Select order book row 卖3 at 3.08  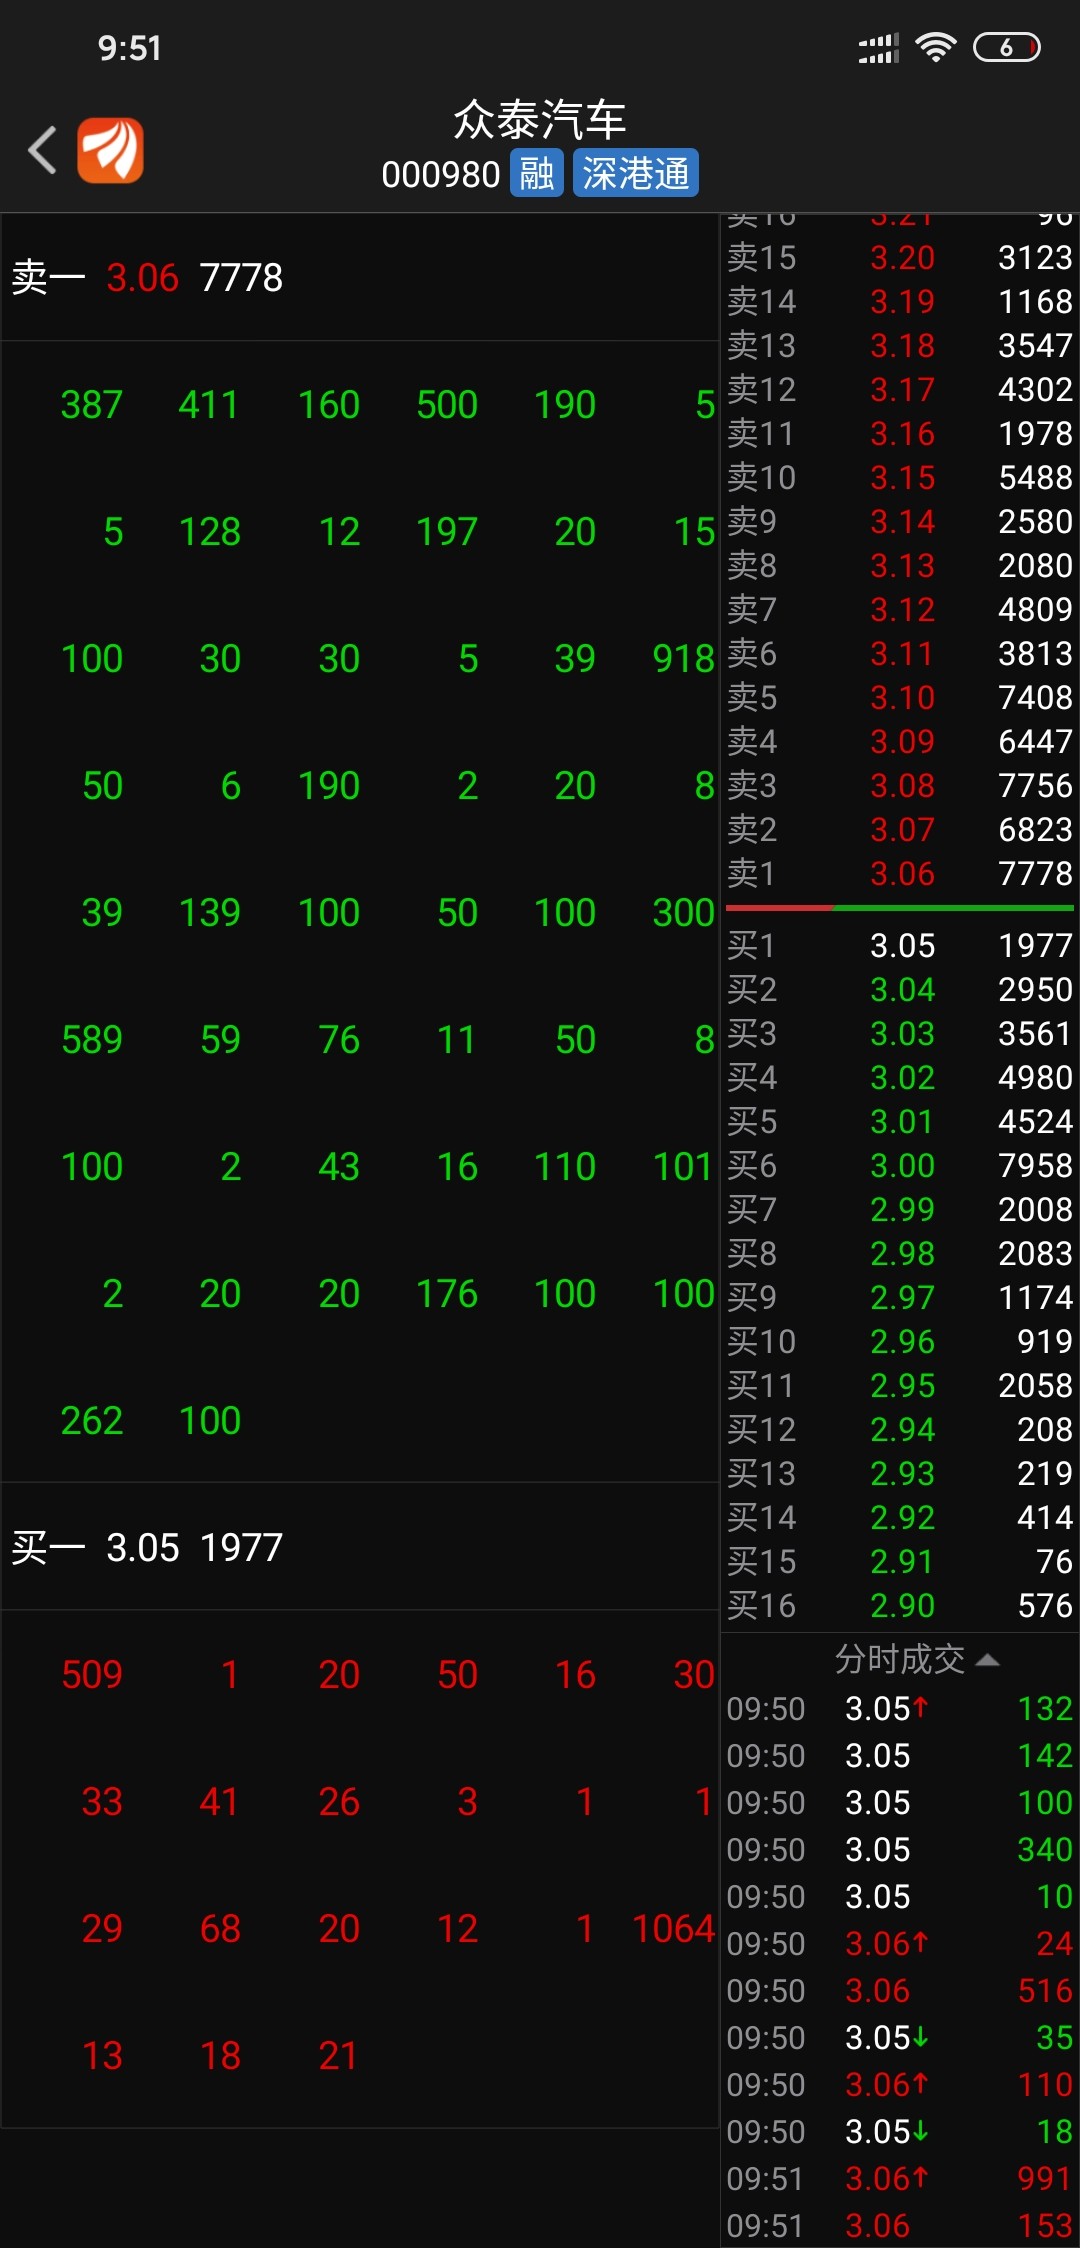click(x=900, y=785)
